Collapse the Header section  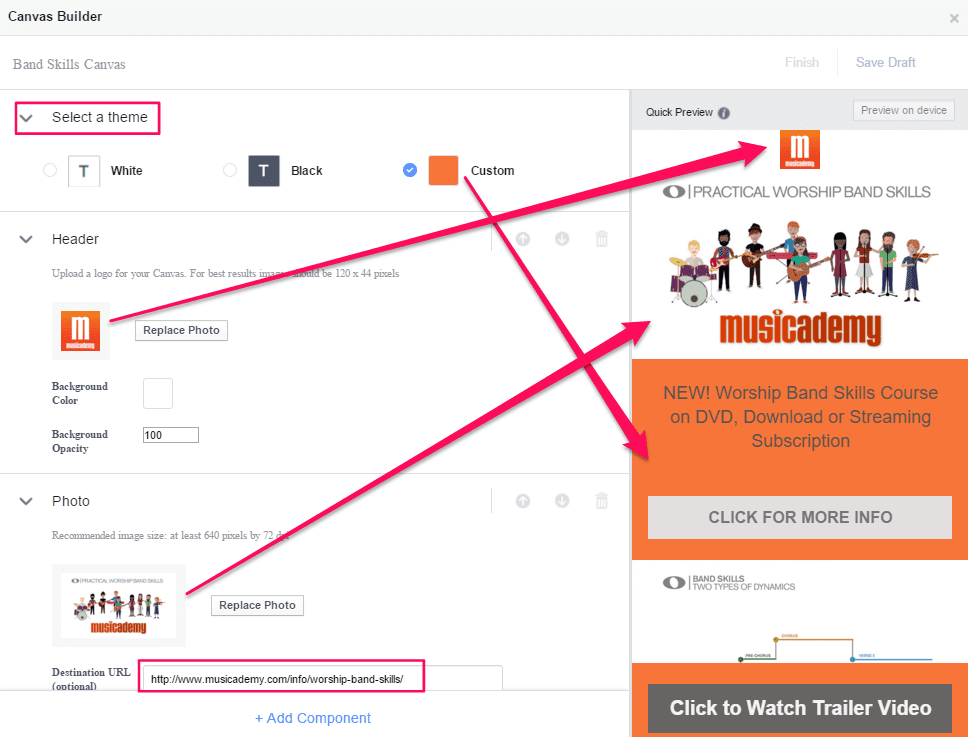tap(25, 239)
